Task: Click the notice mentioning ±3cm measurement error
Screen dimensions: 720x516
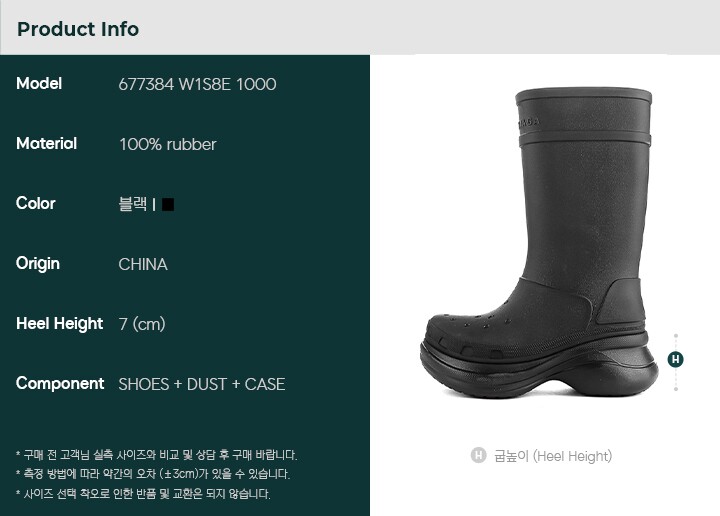Action: 153,474
